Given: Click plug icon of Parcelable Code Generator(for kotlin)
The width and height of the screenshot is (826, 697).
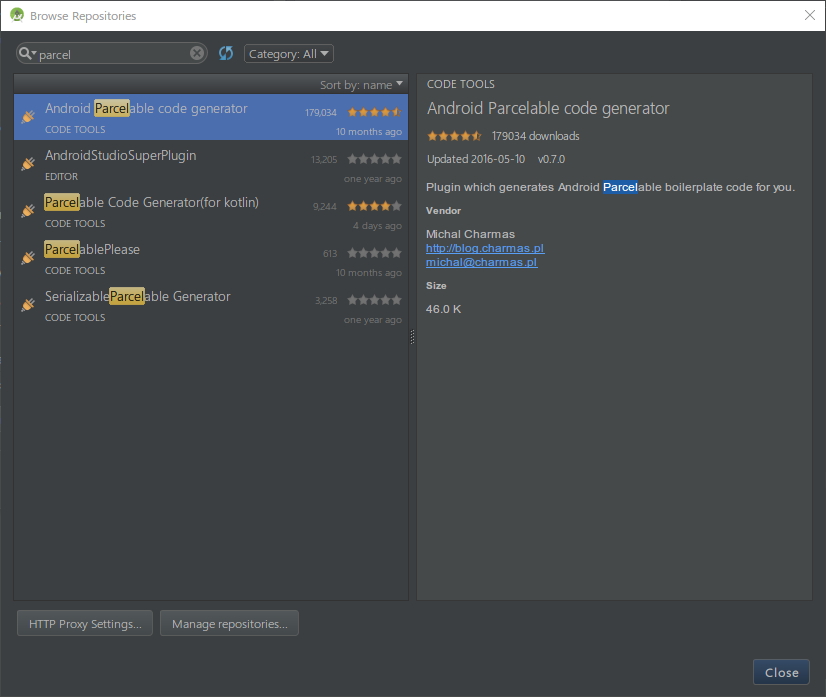Looking at the screenshot, I should click(x=28, y=211).
